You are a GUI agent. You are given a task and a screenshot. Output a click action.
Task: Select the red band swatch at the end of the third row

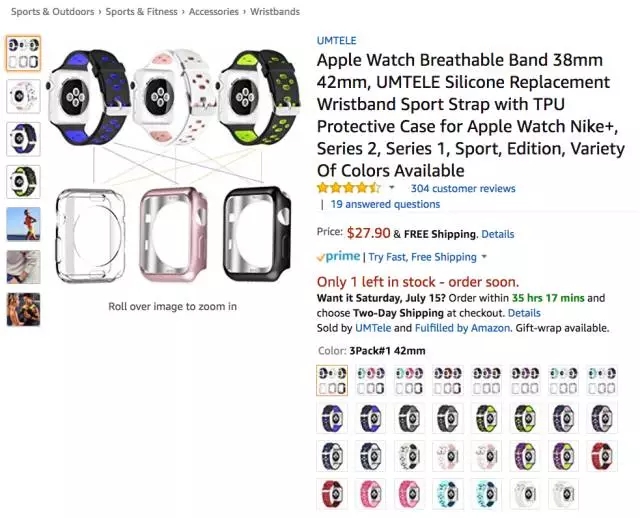[602, 456]
